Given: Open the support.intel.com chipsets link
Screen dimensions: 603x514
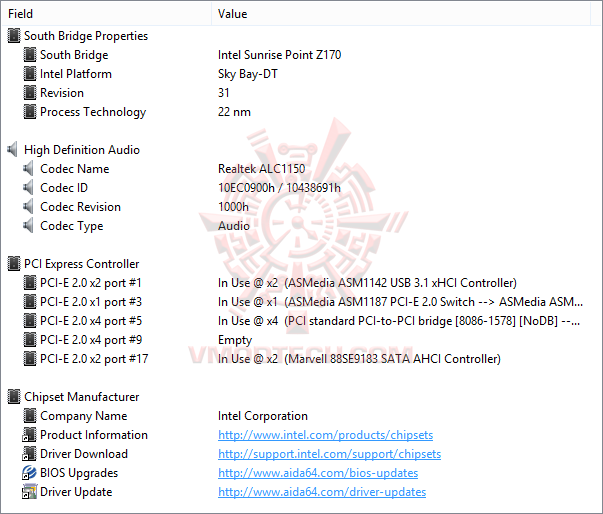Looking at the screenshot, I should click(x=329, y=454).
